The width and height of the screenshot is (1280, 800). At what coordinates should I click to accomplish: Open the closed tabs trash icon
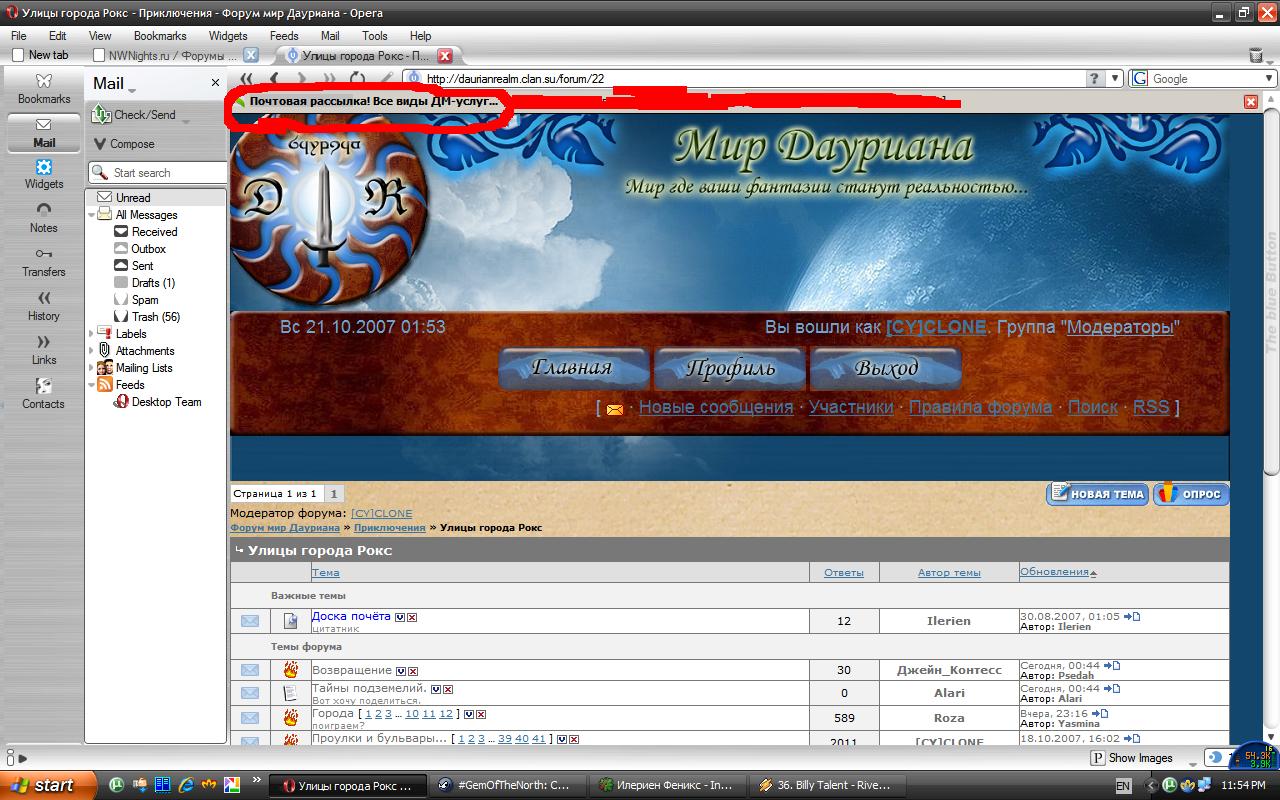coord(1256,55)
